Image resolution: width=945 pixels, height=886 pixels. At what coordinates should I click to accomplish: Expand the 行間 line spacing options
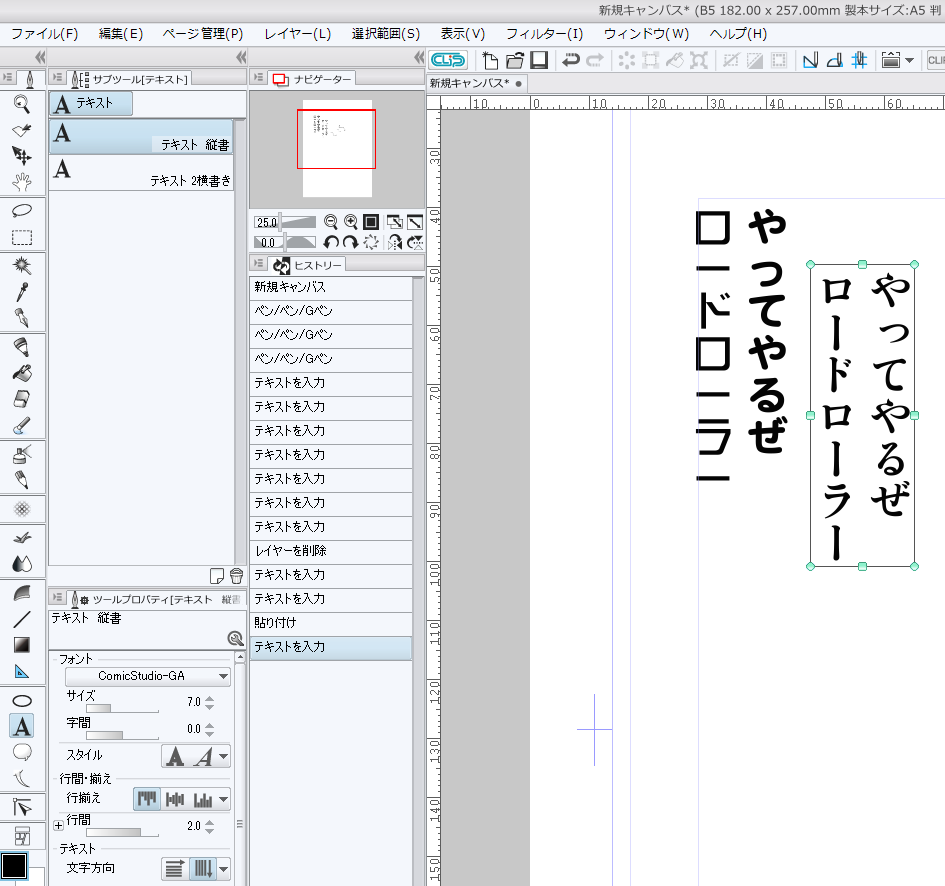58,825
